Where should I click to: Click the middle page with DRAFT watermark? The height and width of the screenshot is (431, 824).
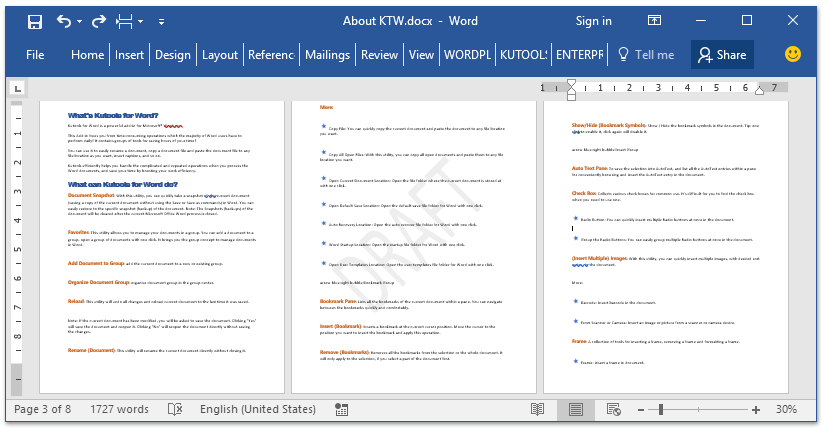(414, 247)
